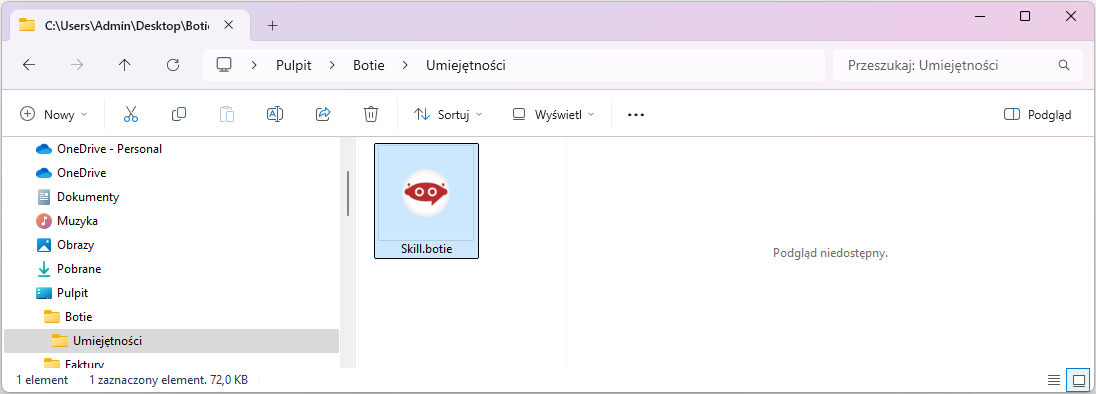Expand chevron before Pulpit in address bar

[x=255, y=65]
